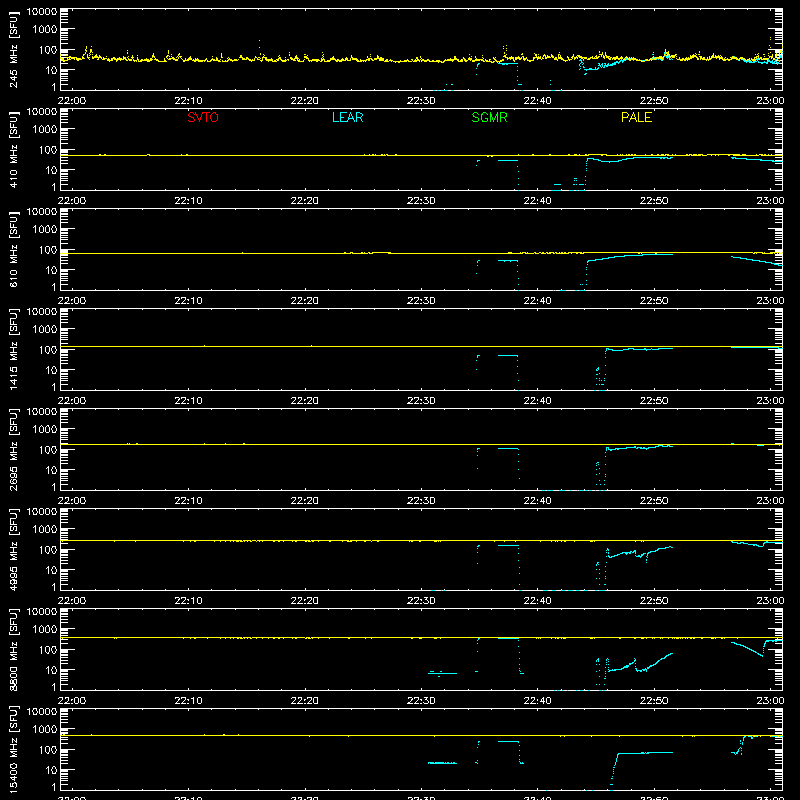
Task: Click the 10 tick of the 8800 MHz panel
Action: click(x=51, y=670)
